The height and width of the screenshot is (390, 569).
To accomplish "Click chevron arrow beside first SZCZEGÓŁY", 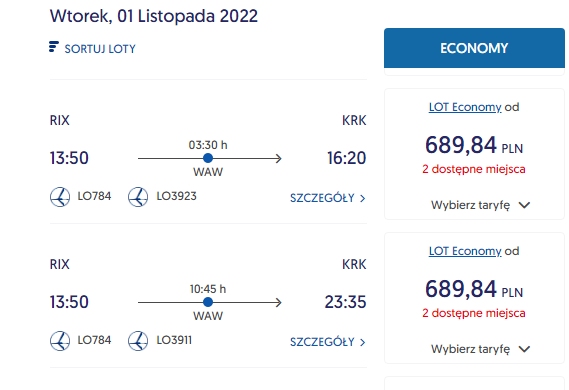I will (x=362, y=198).
